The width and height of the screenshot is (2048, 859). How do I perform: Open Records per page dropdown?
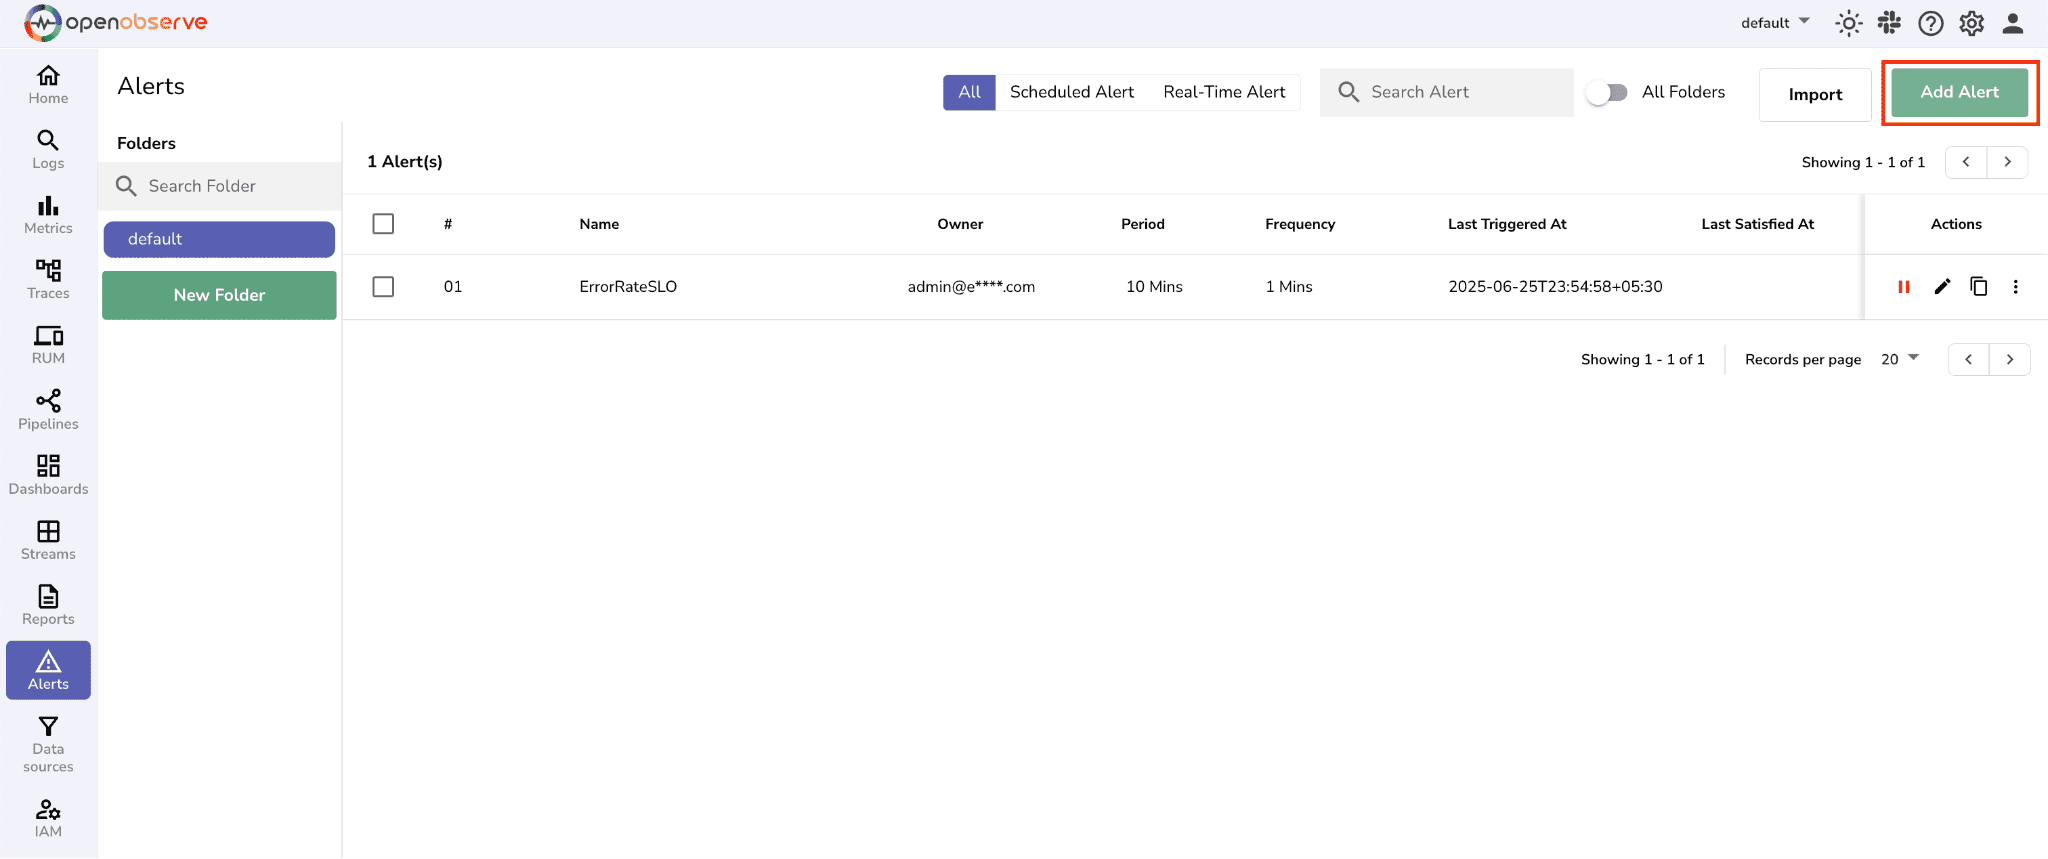pyautogui.click(x=1900, y=359)
